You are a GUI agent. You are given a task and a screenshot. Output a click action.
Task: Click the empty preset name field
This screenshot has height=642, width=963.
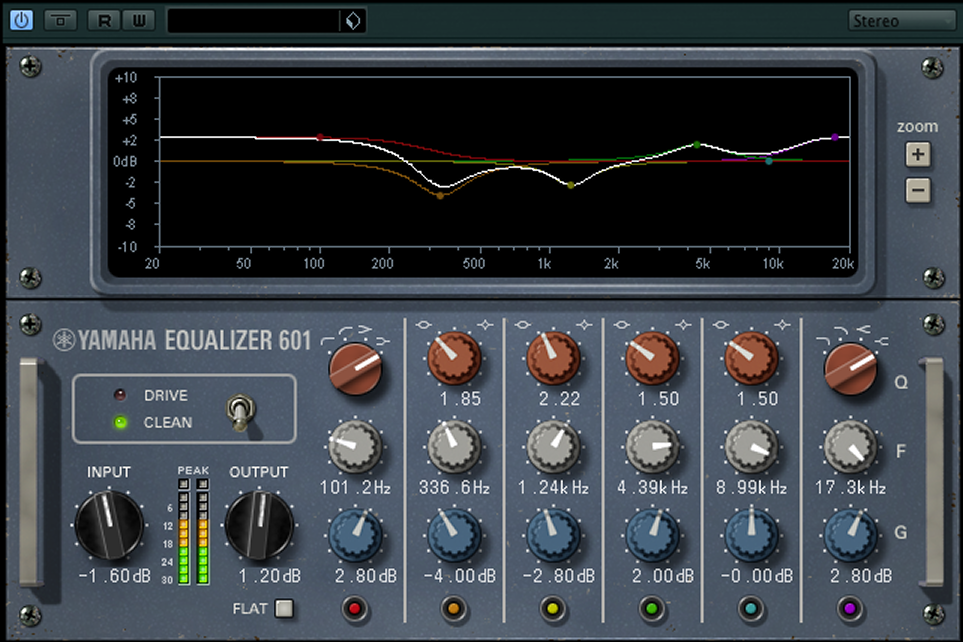pos(253,21)
